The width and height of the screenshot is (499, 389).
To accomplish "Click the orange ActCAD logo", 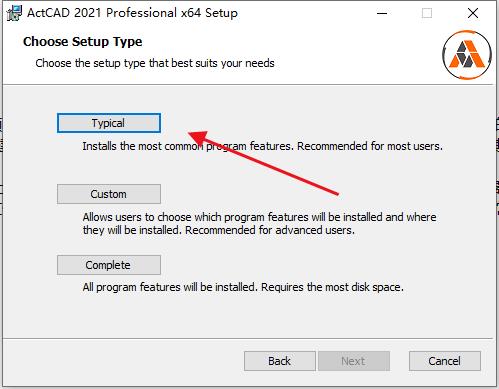I will [467, 55].
